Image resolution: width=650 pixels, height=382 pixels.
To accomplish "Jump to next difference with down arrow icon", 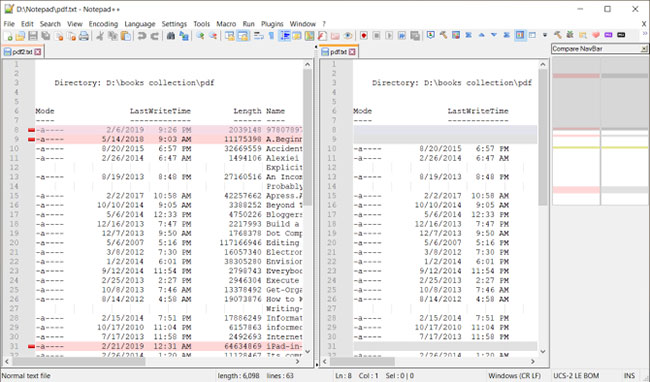I will [494, 35].
